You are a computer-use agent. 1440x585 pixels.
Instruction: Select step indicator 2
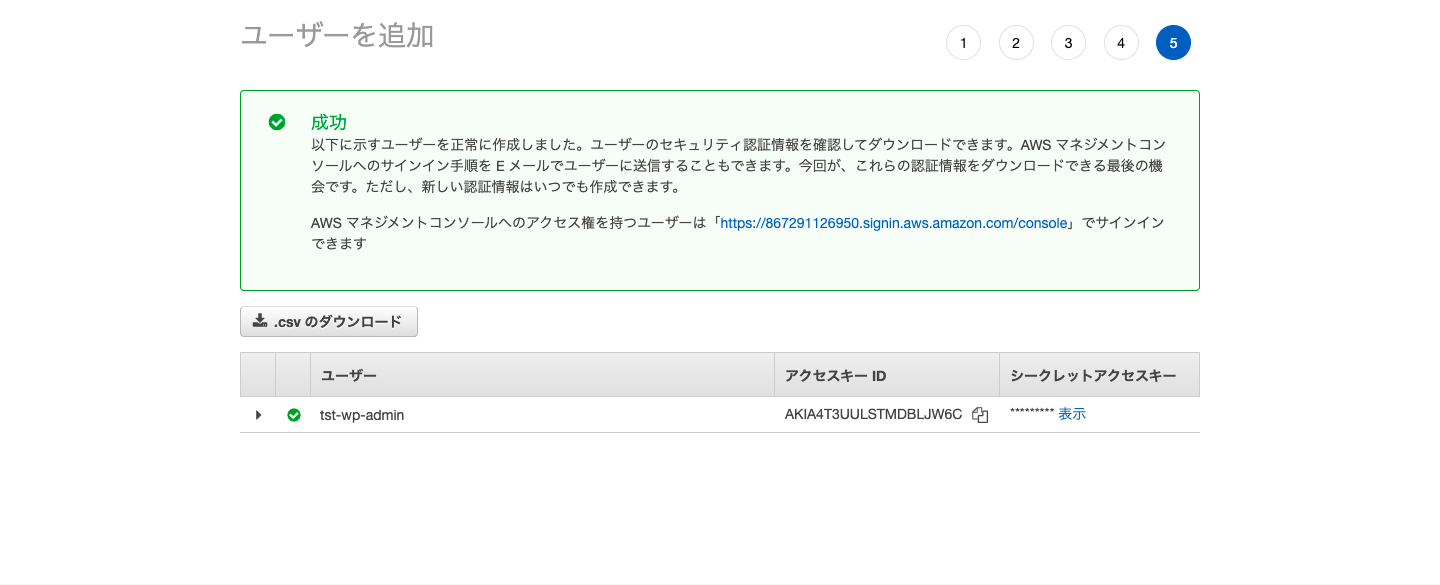1016,42
